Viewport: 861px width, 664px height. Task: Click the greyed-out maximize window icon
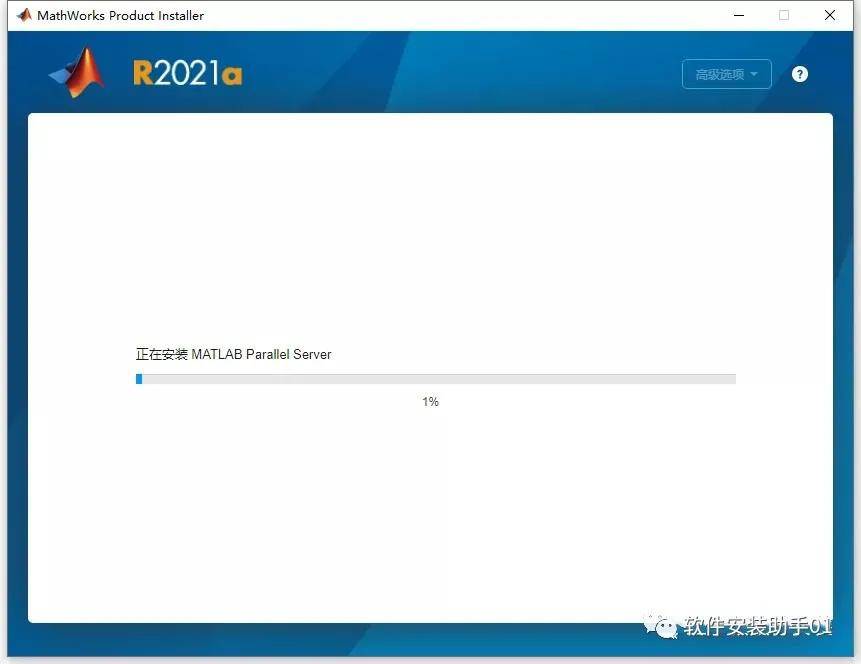coord(784,15)
